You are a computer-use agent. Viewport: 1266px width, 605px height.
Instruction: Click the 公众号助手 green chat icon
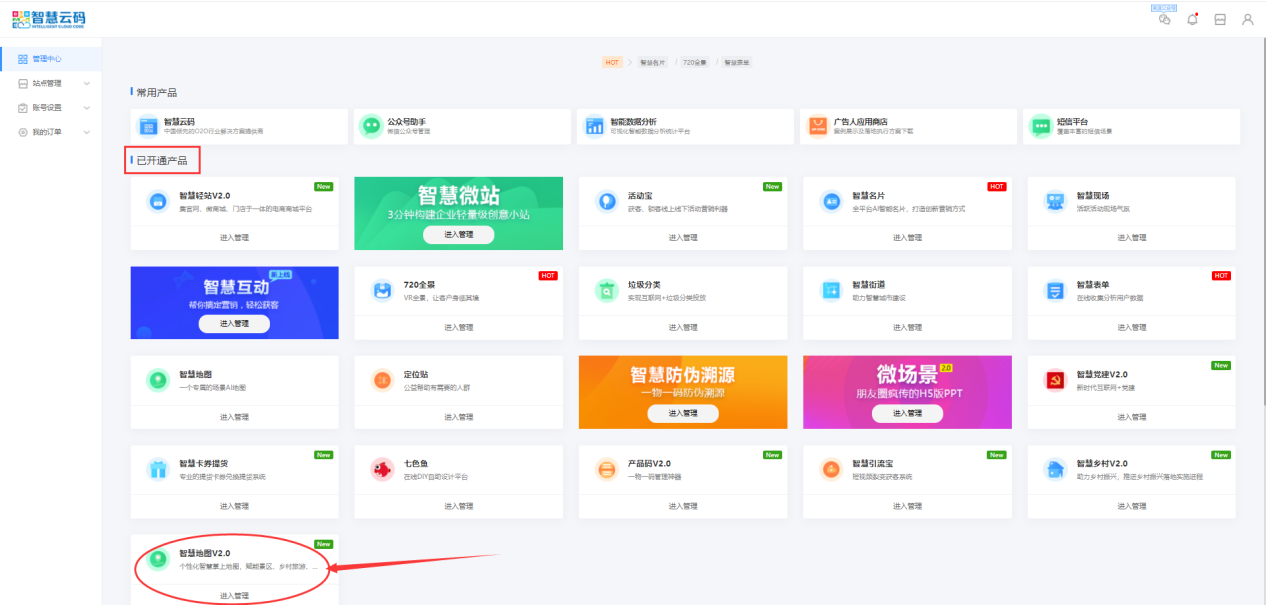tap(371, 126)
